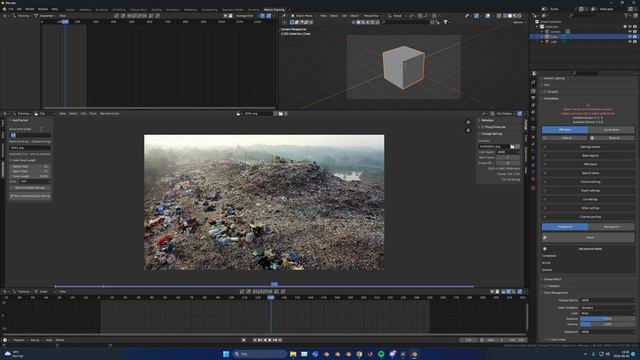Select the Camera in the outliner
Image resolution: width=640 pixels, height=360 pixels.
click(x=555, y=31)
